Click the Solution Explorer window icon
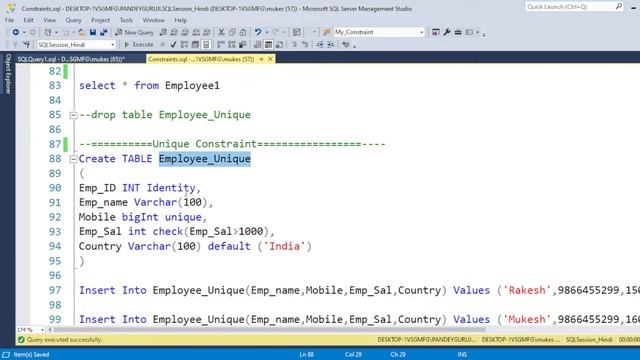 pos(436,32)
